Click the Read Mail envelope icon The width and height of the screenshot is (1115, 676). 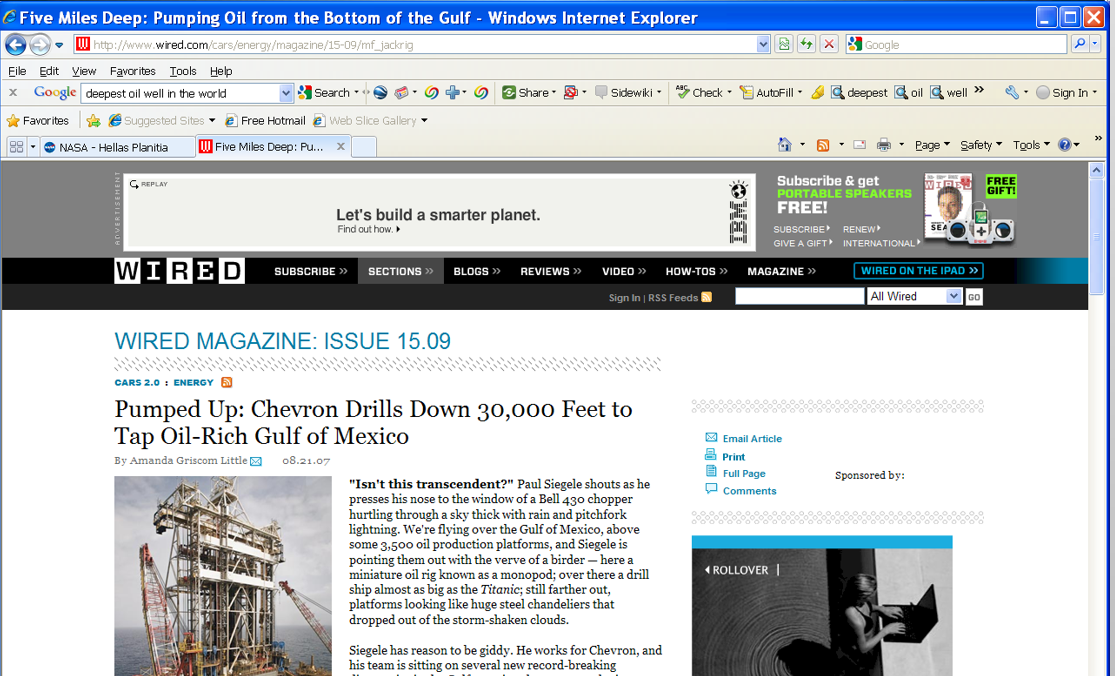pos(860,145)
